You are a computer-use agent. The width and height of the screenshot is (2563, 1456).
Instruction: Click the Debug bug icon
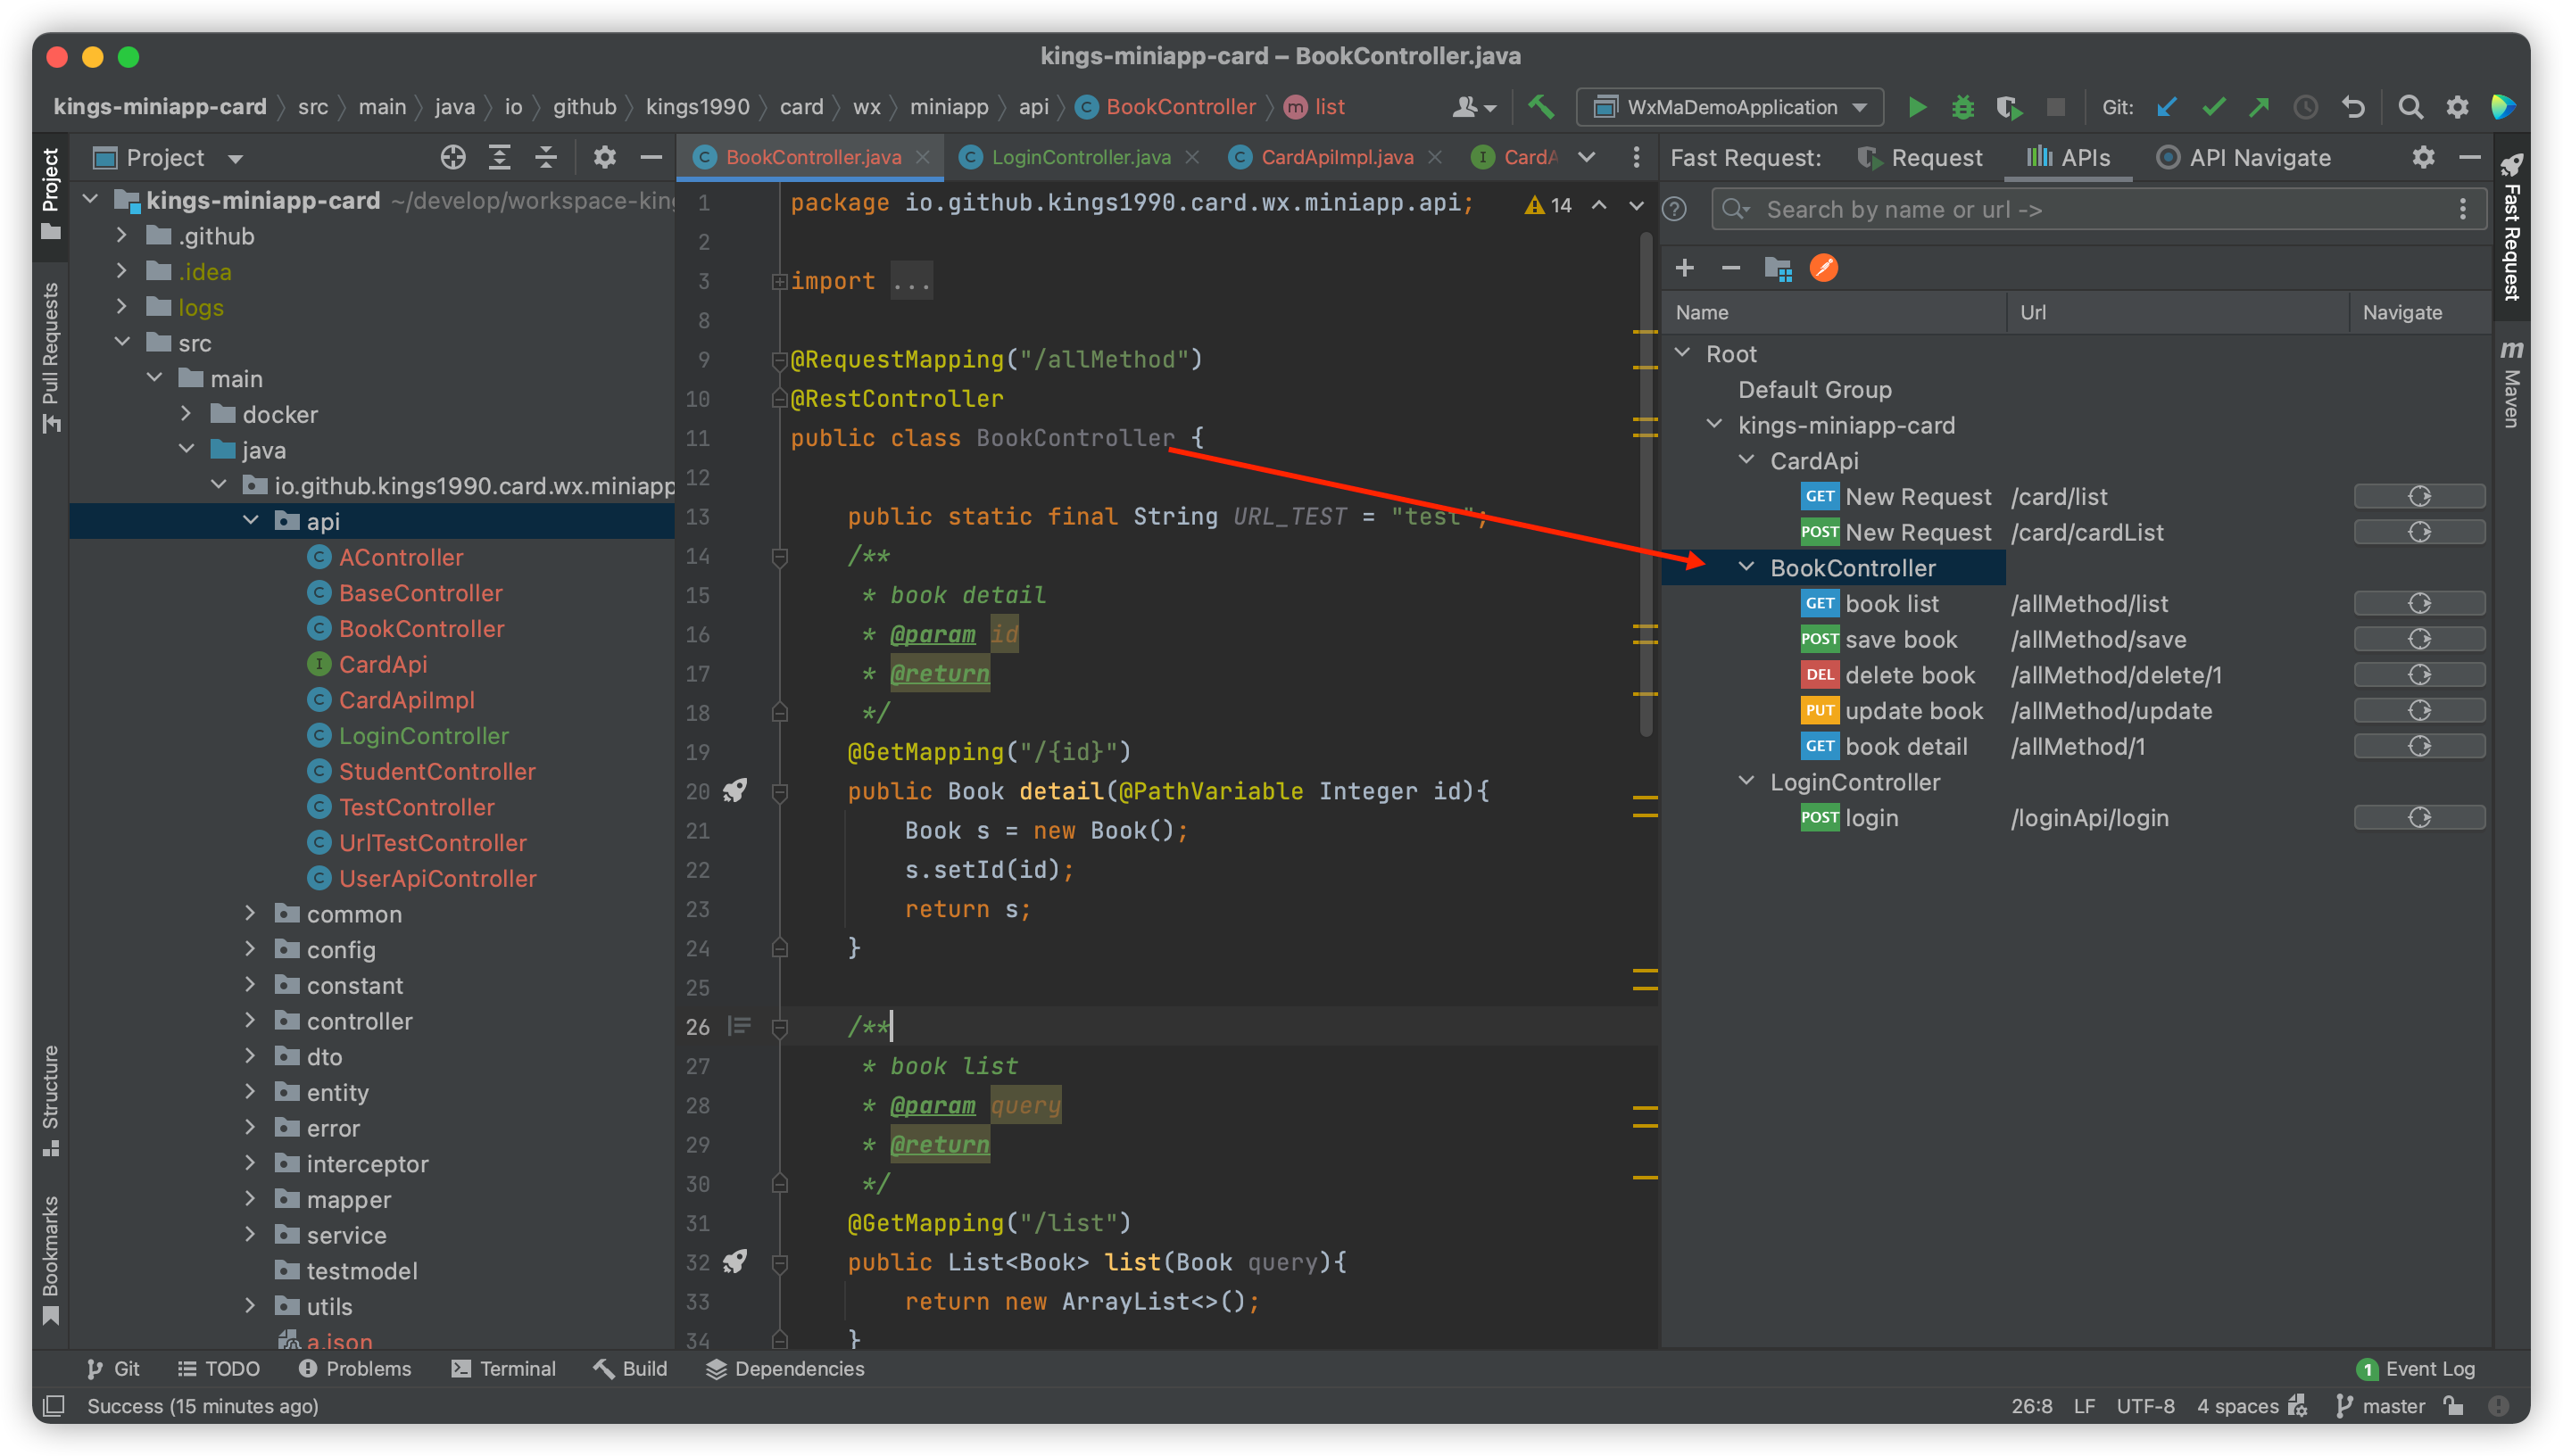click(1962, 107)
